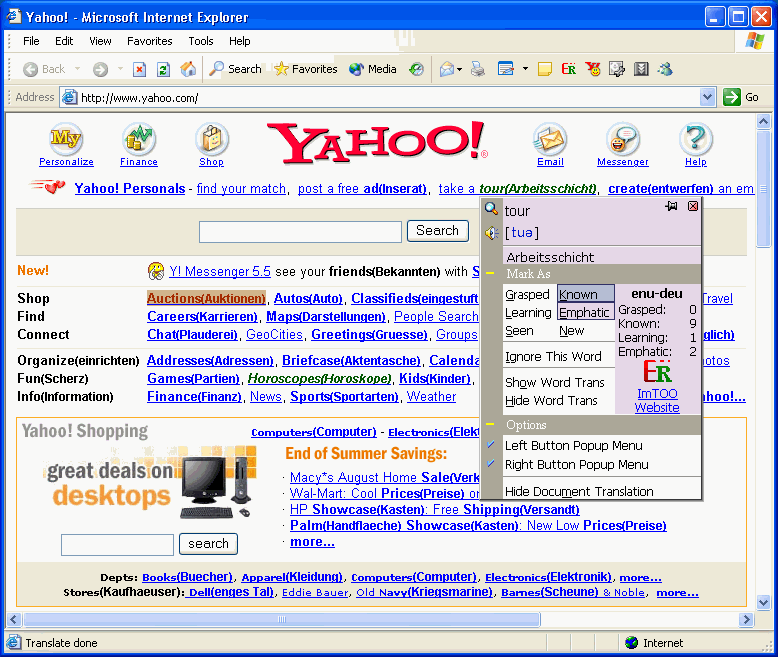The image size is (778, 657).
Task: Click the Yahoo Search button
Action: pyautogui.click(x=438, y=231)
